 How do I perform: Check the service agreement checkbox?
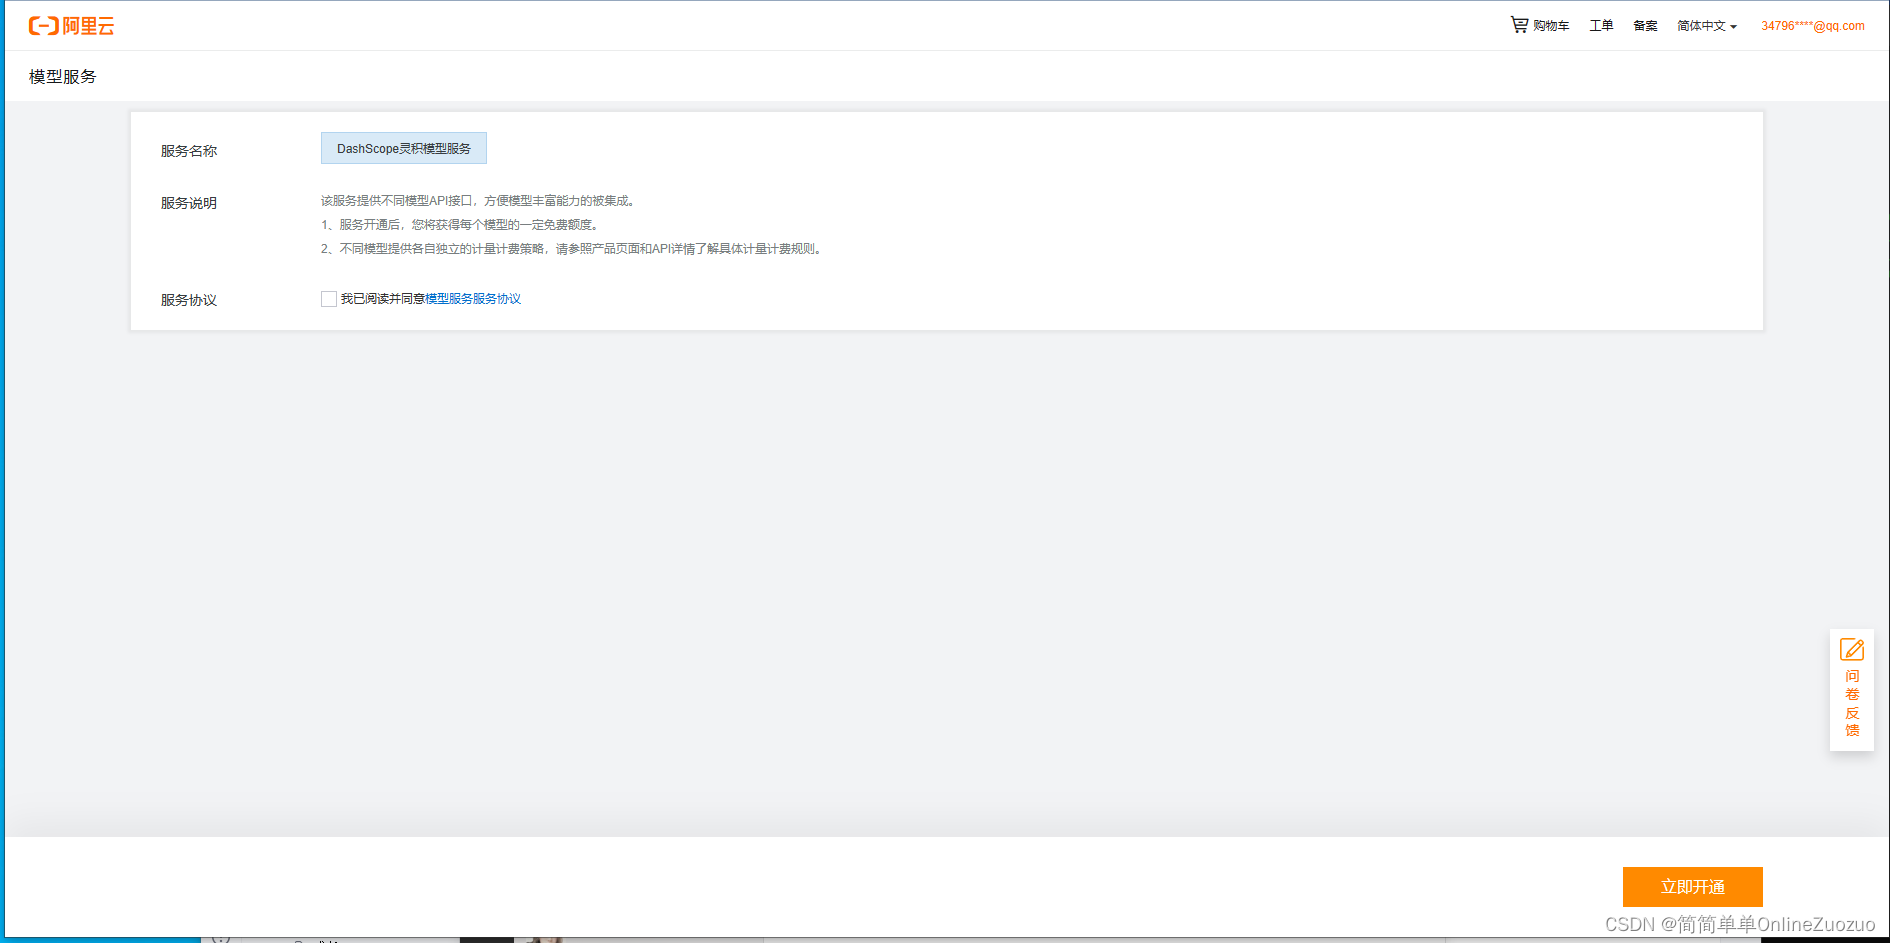[329, 299]
